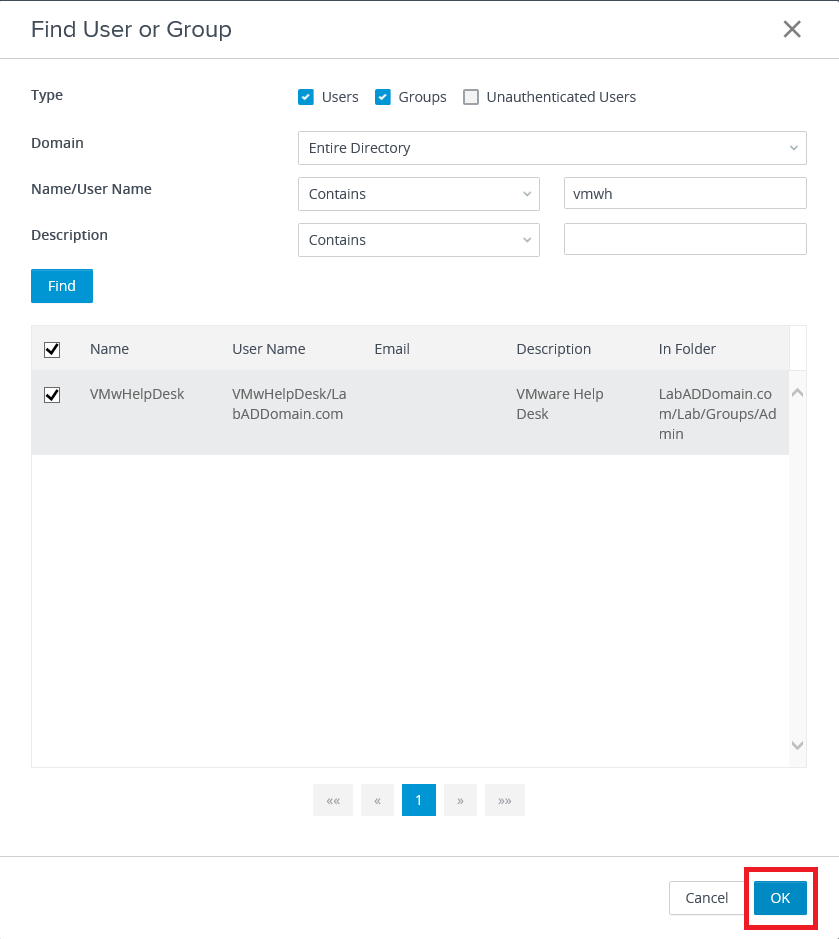Open the Domain Entire Directory dropdown
Screen dimensions: 839x939
click(x=552, y=148)
